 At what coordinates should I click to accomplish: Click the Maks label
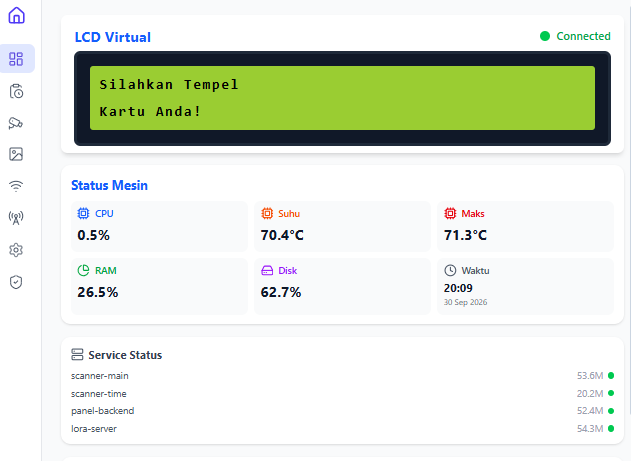[473, 214]
